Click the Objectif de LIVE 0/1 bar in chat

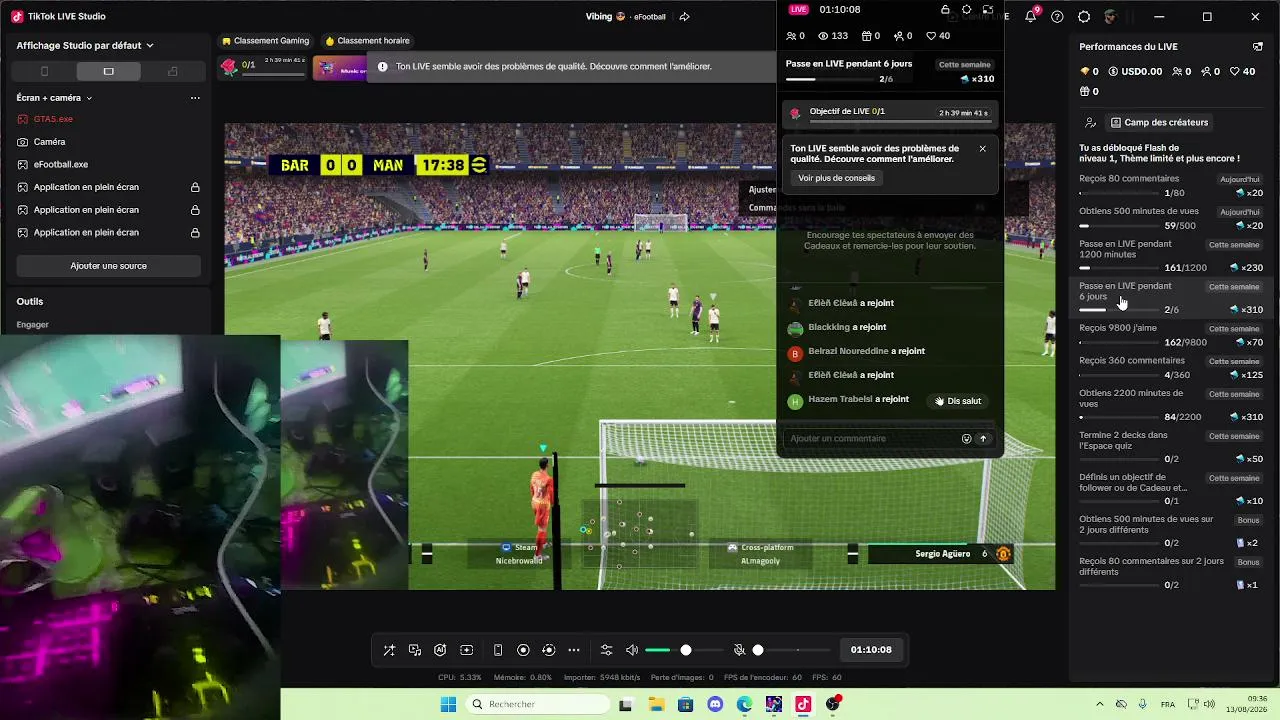click(x=890, y=114)
